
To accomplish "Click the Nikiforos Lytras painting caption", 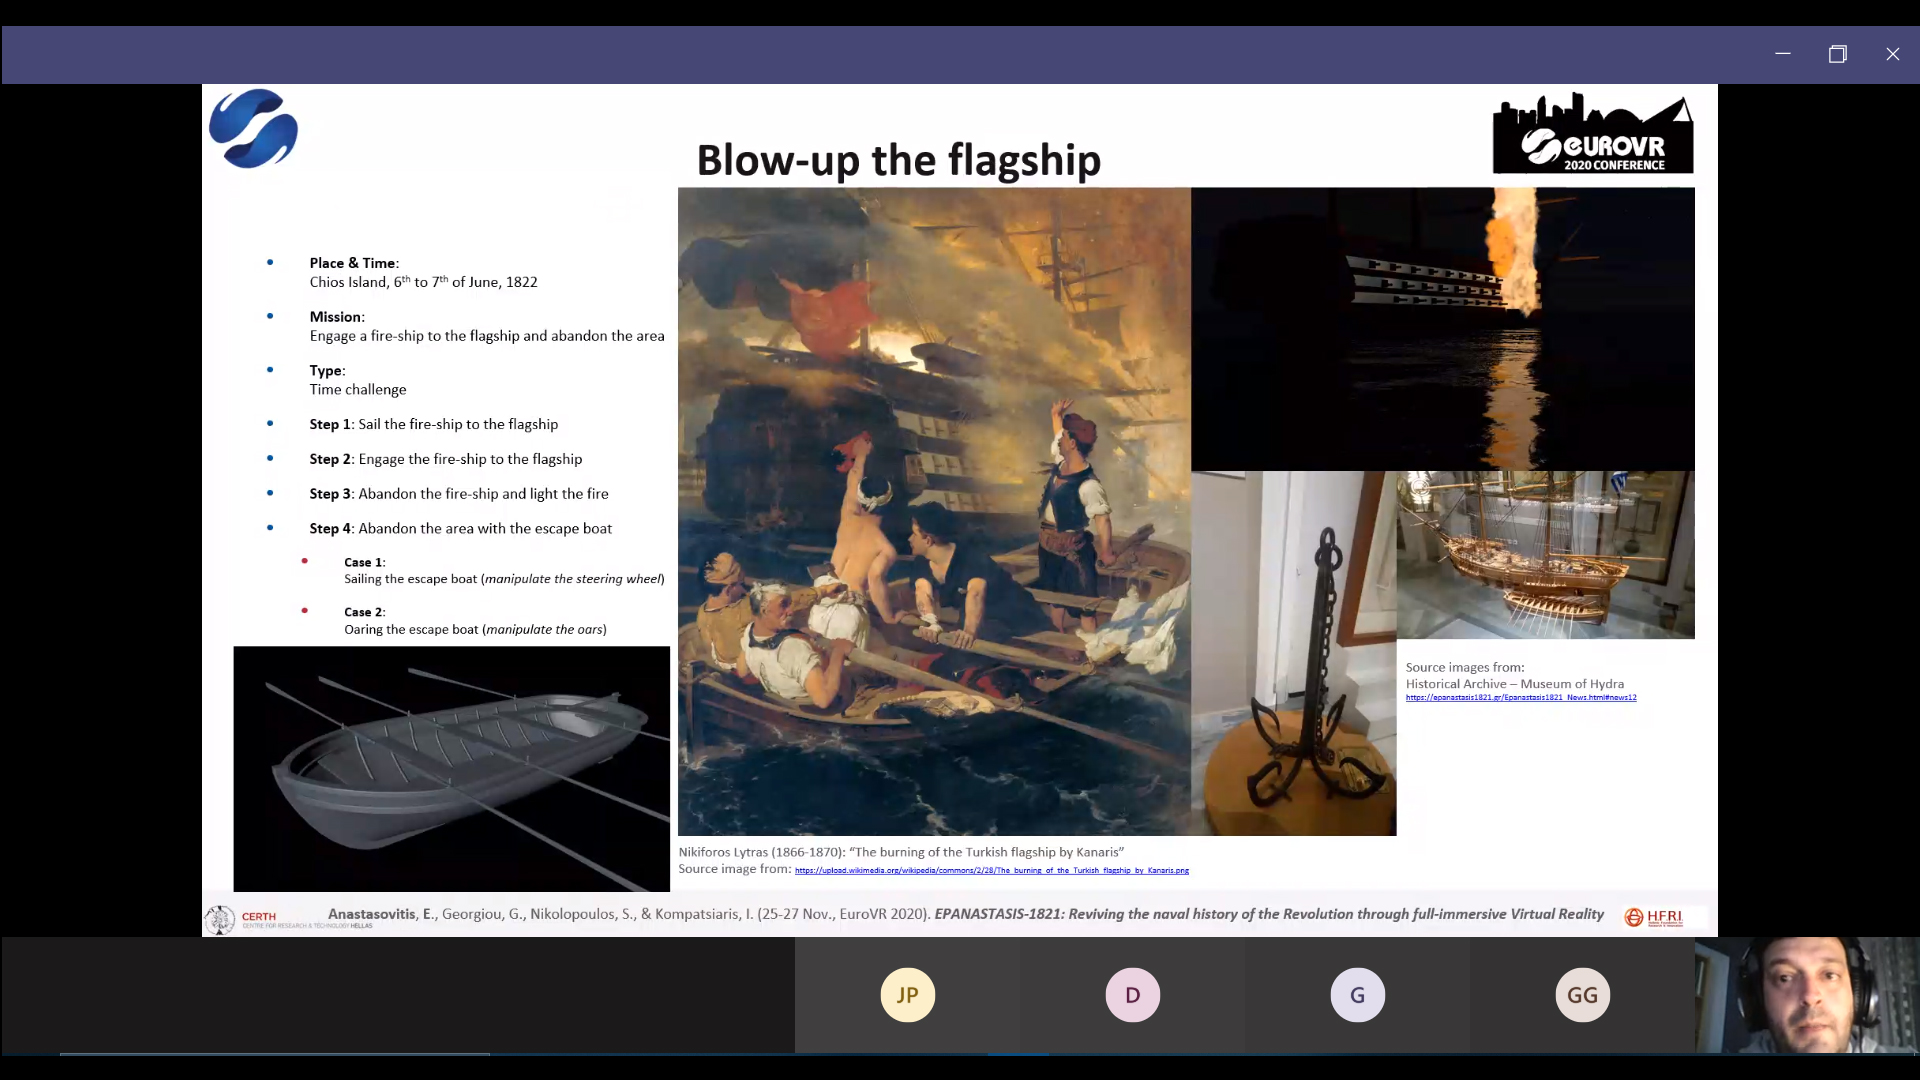I will point(901,852).
